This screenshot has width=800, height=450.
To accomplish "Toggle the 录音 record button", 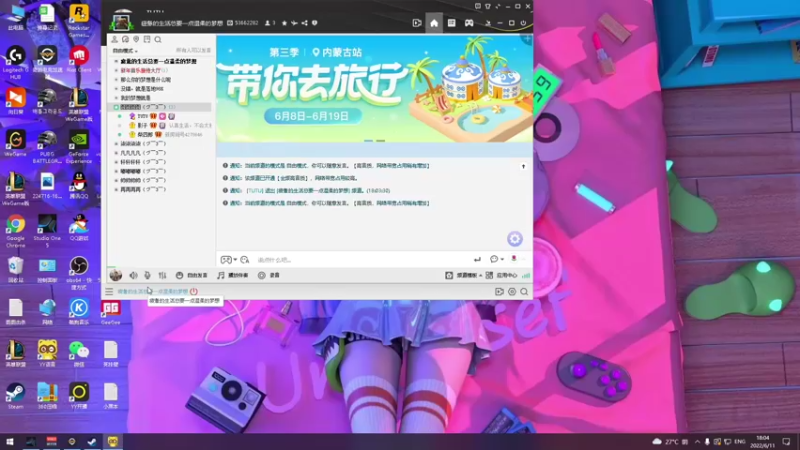I will click(x=269, y=276).
